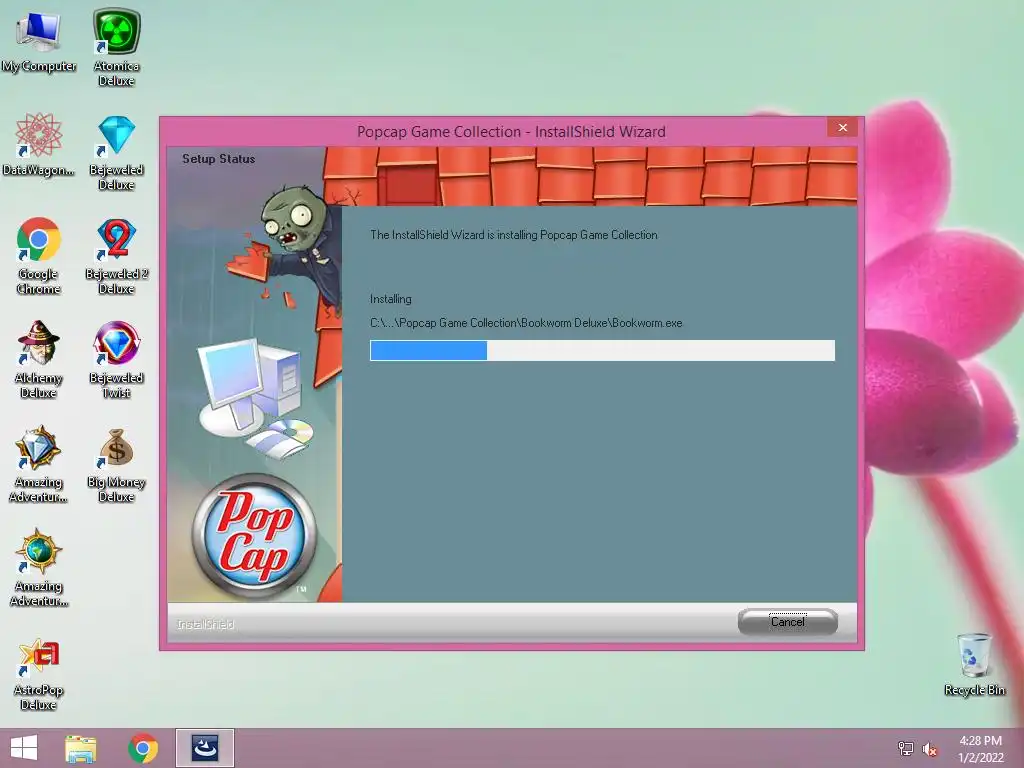
Task: Click the muted volume tray icon
Action: click(929, 749)
